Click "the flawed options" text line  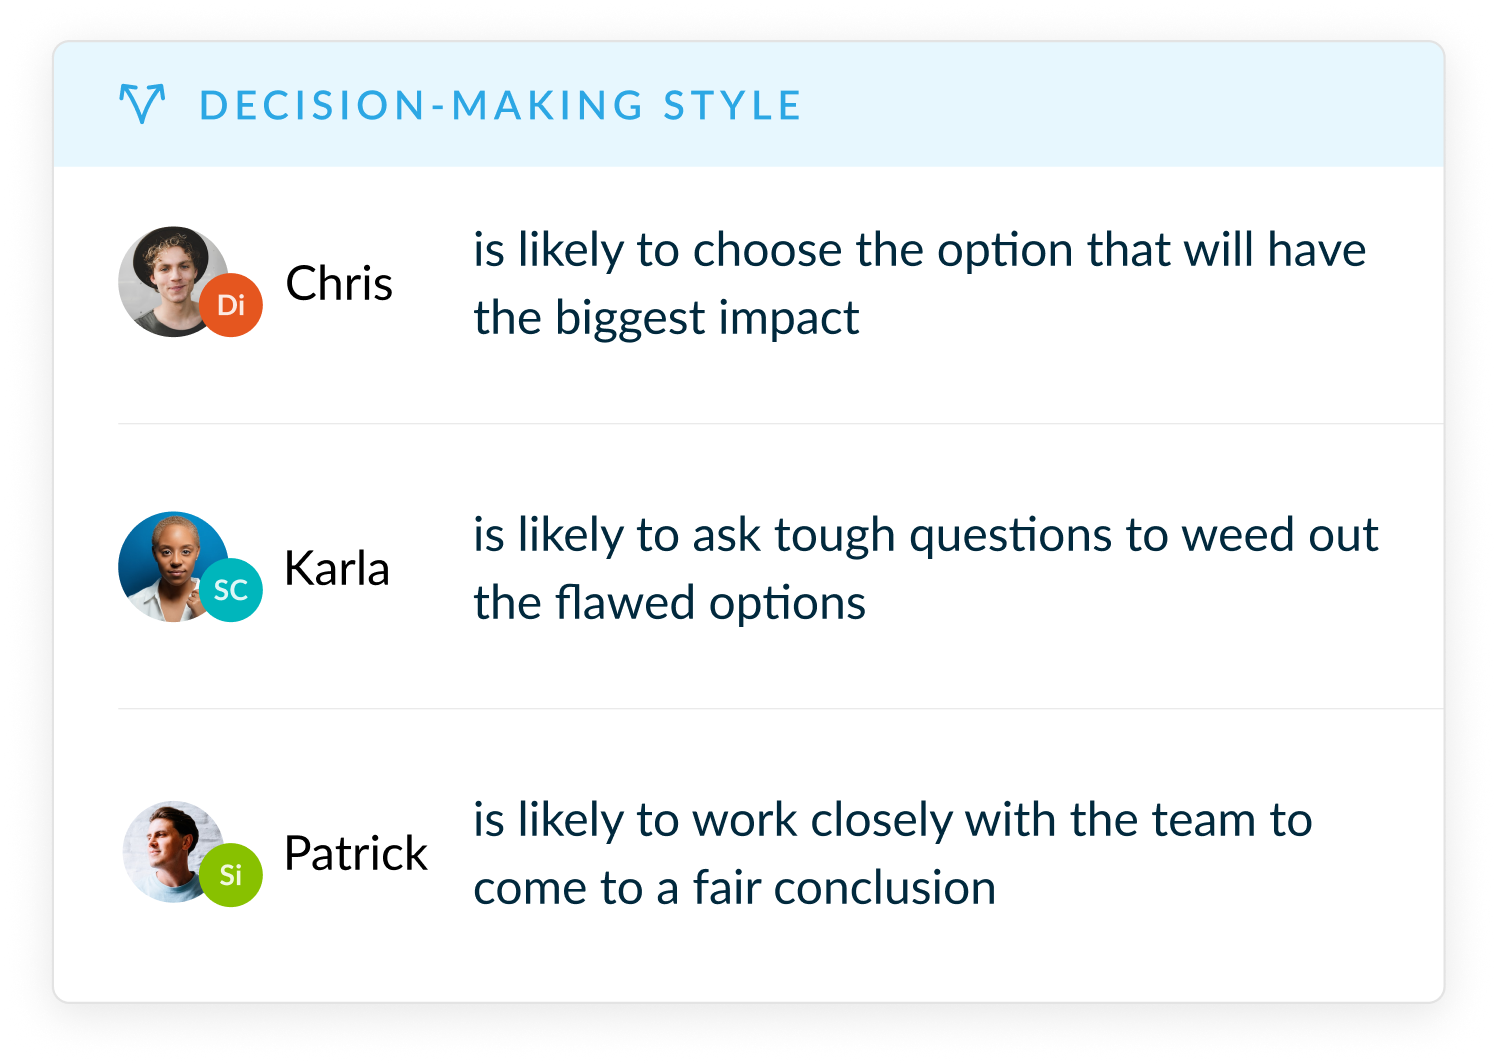669,603
